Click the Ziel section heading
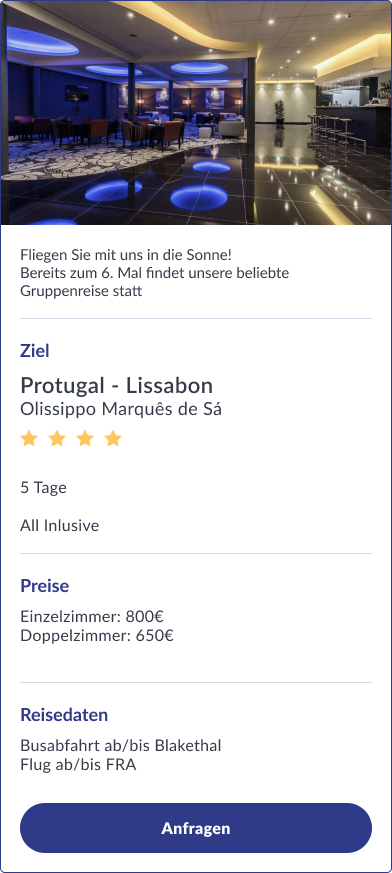The width and height of the screenshot is (392, 873). pyautogui.click(x=35, y=351)
